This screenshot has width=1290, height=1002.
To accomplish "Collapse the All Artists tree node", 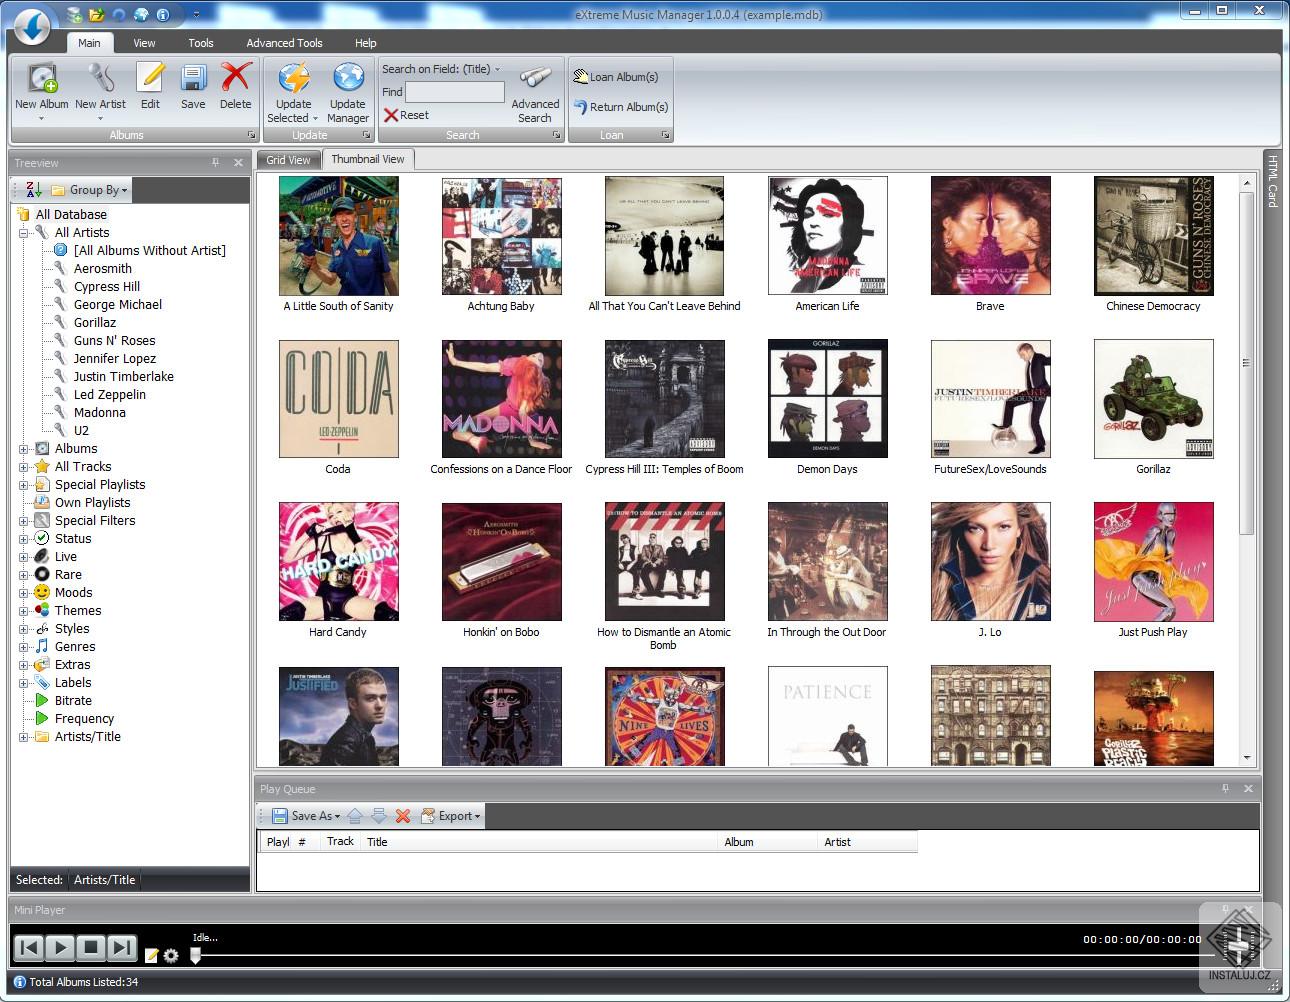I will point(24,233).
